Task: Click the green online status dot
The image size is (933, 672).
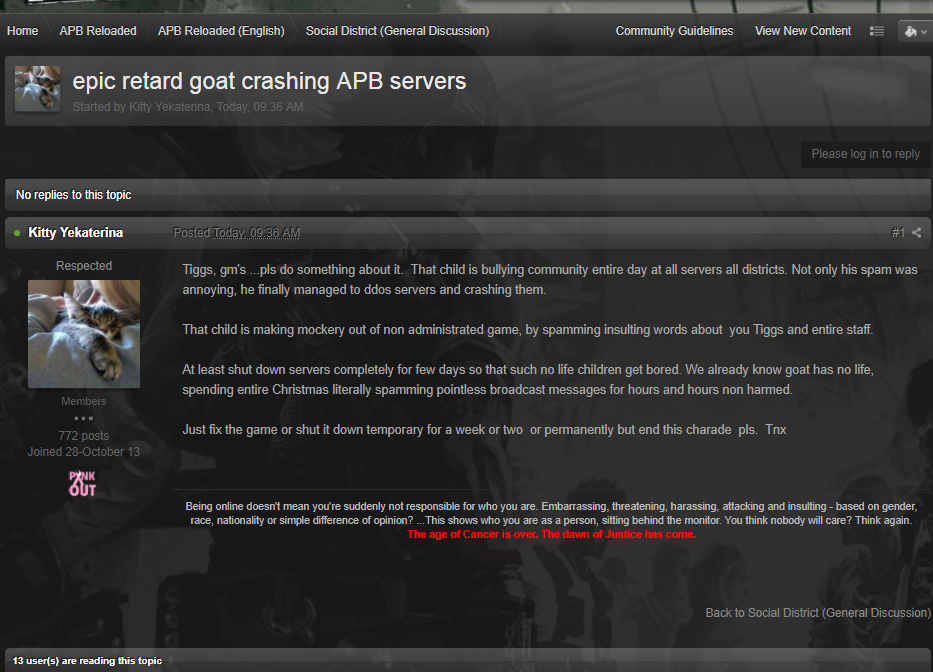Action: pos(17,233)
